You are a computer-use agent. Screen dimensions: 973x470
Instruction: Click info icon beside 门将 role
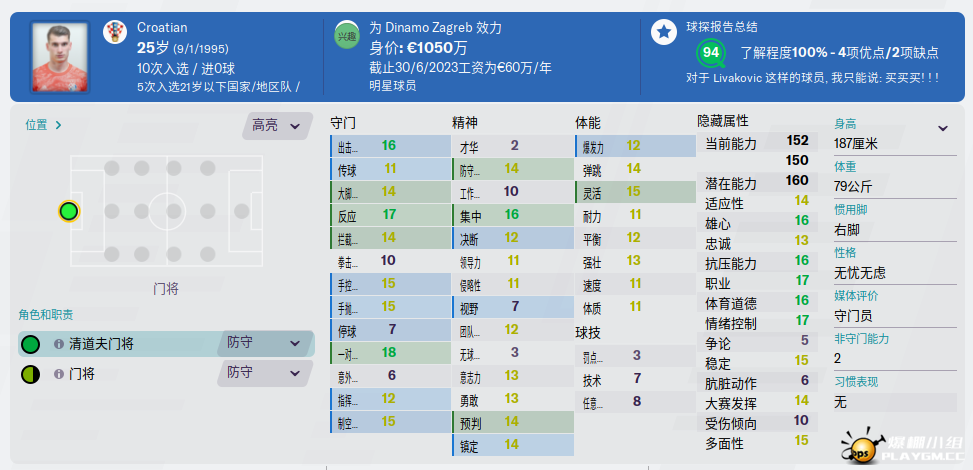[59, 374]
